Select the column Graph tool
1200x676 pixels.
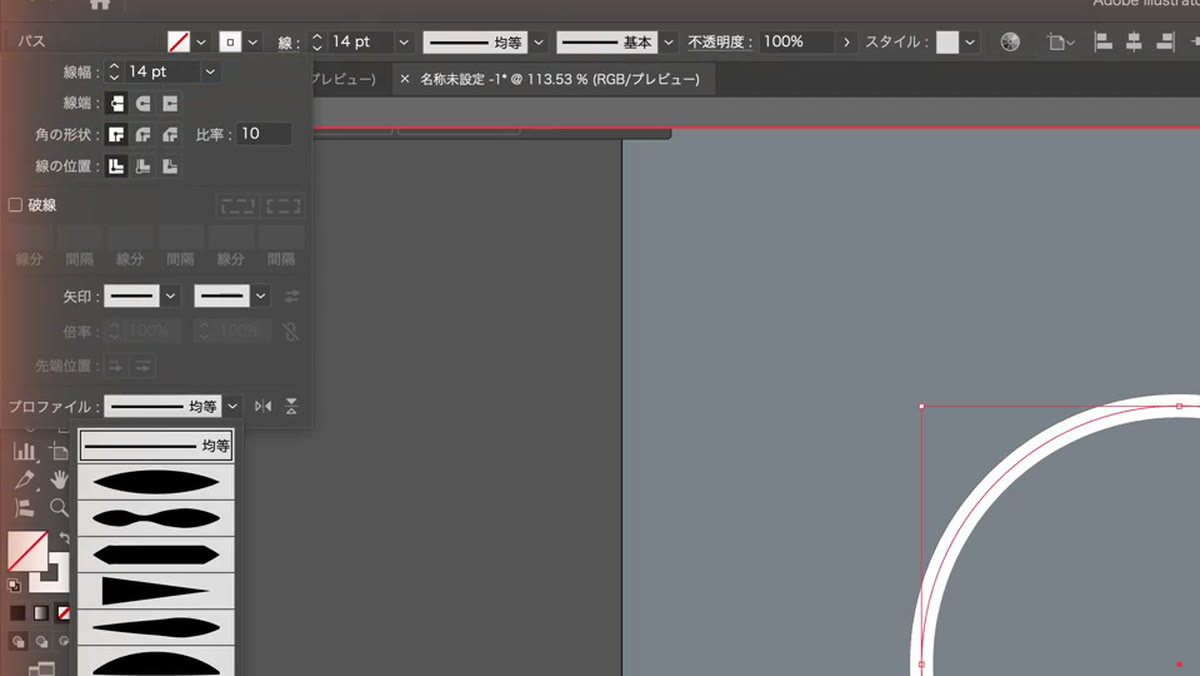(x=25, y=451)
